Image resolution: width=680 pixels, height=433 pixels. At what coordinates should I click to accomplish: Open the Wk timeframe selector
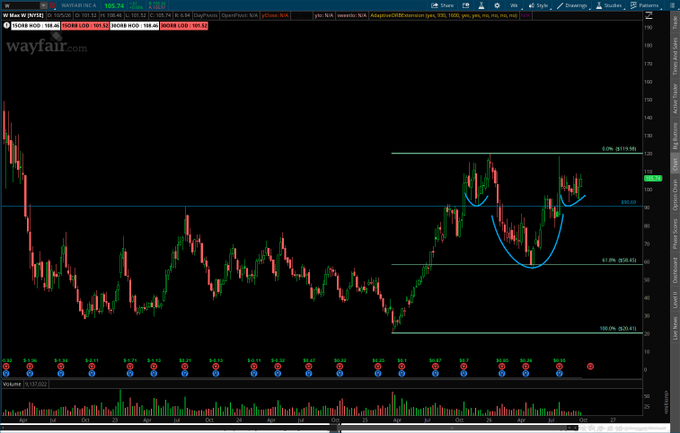(514, 6)
